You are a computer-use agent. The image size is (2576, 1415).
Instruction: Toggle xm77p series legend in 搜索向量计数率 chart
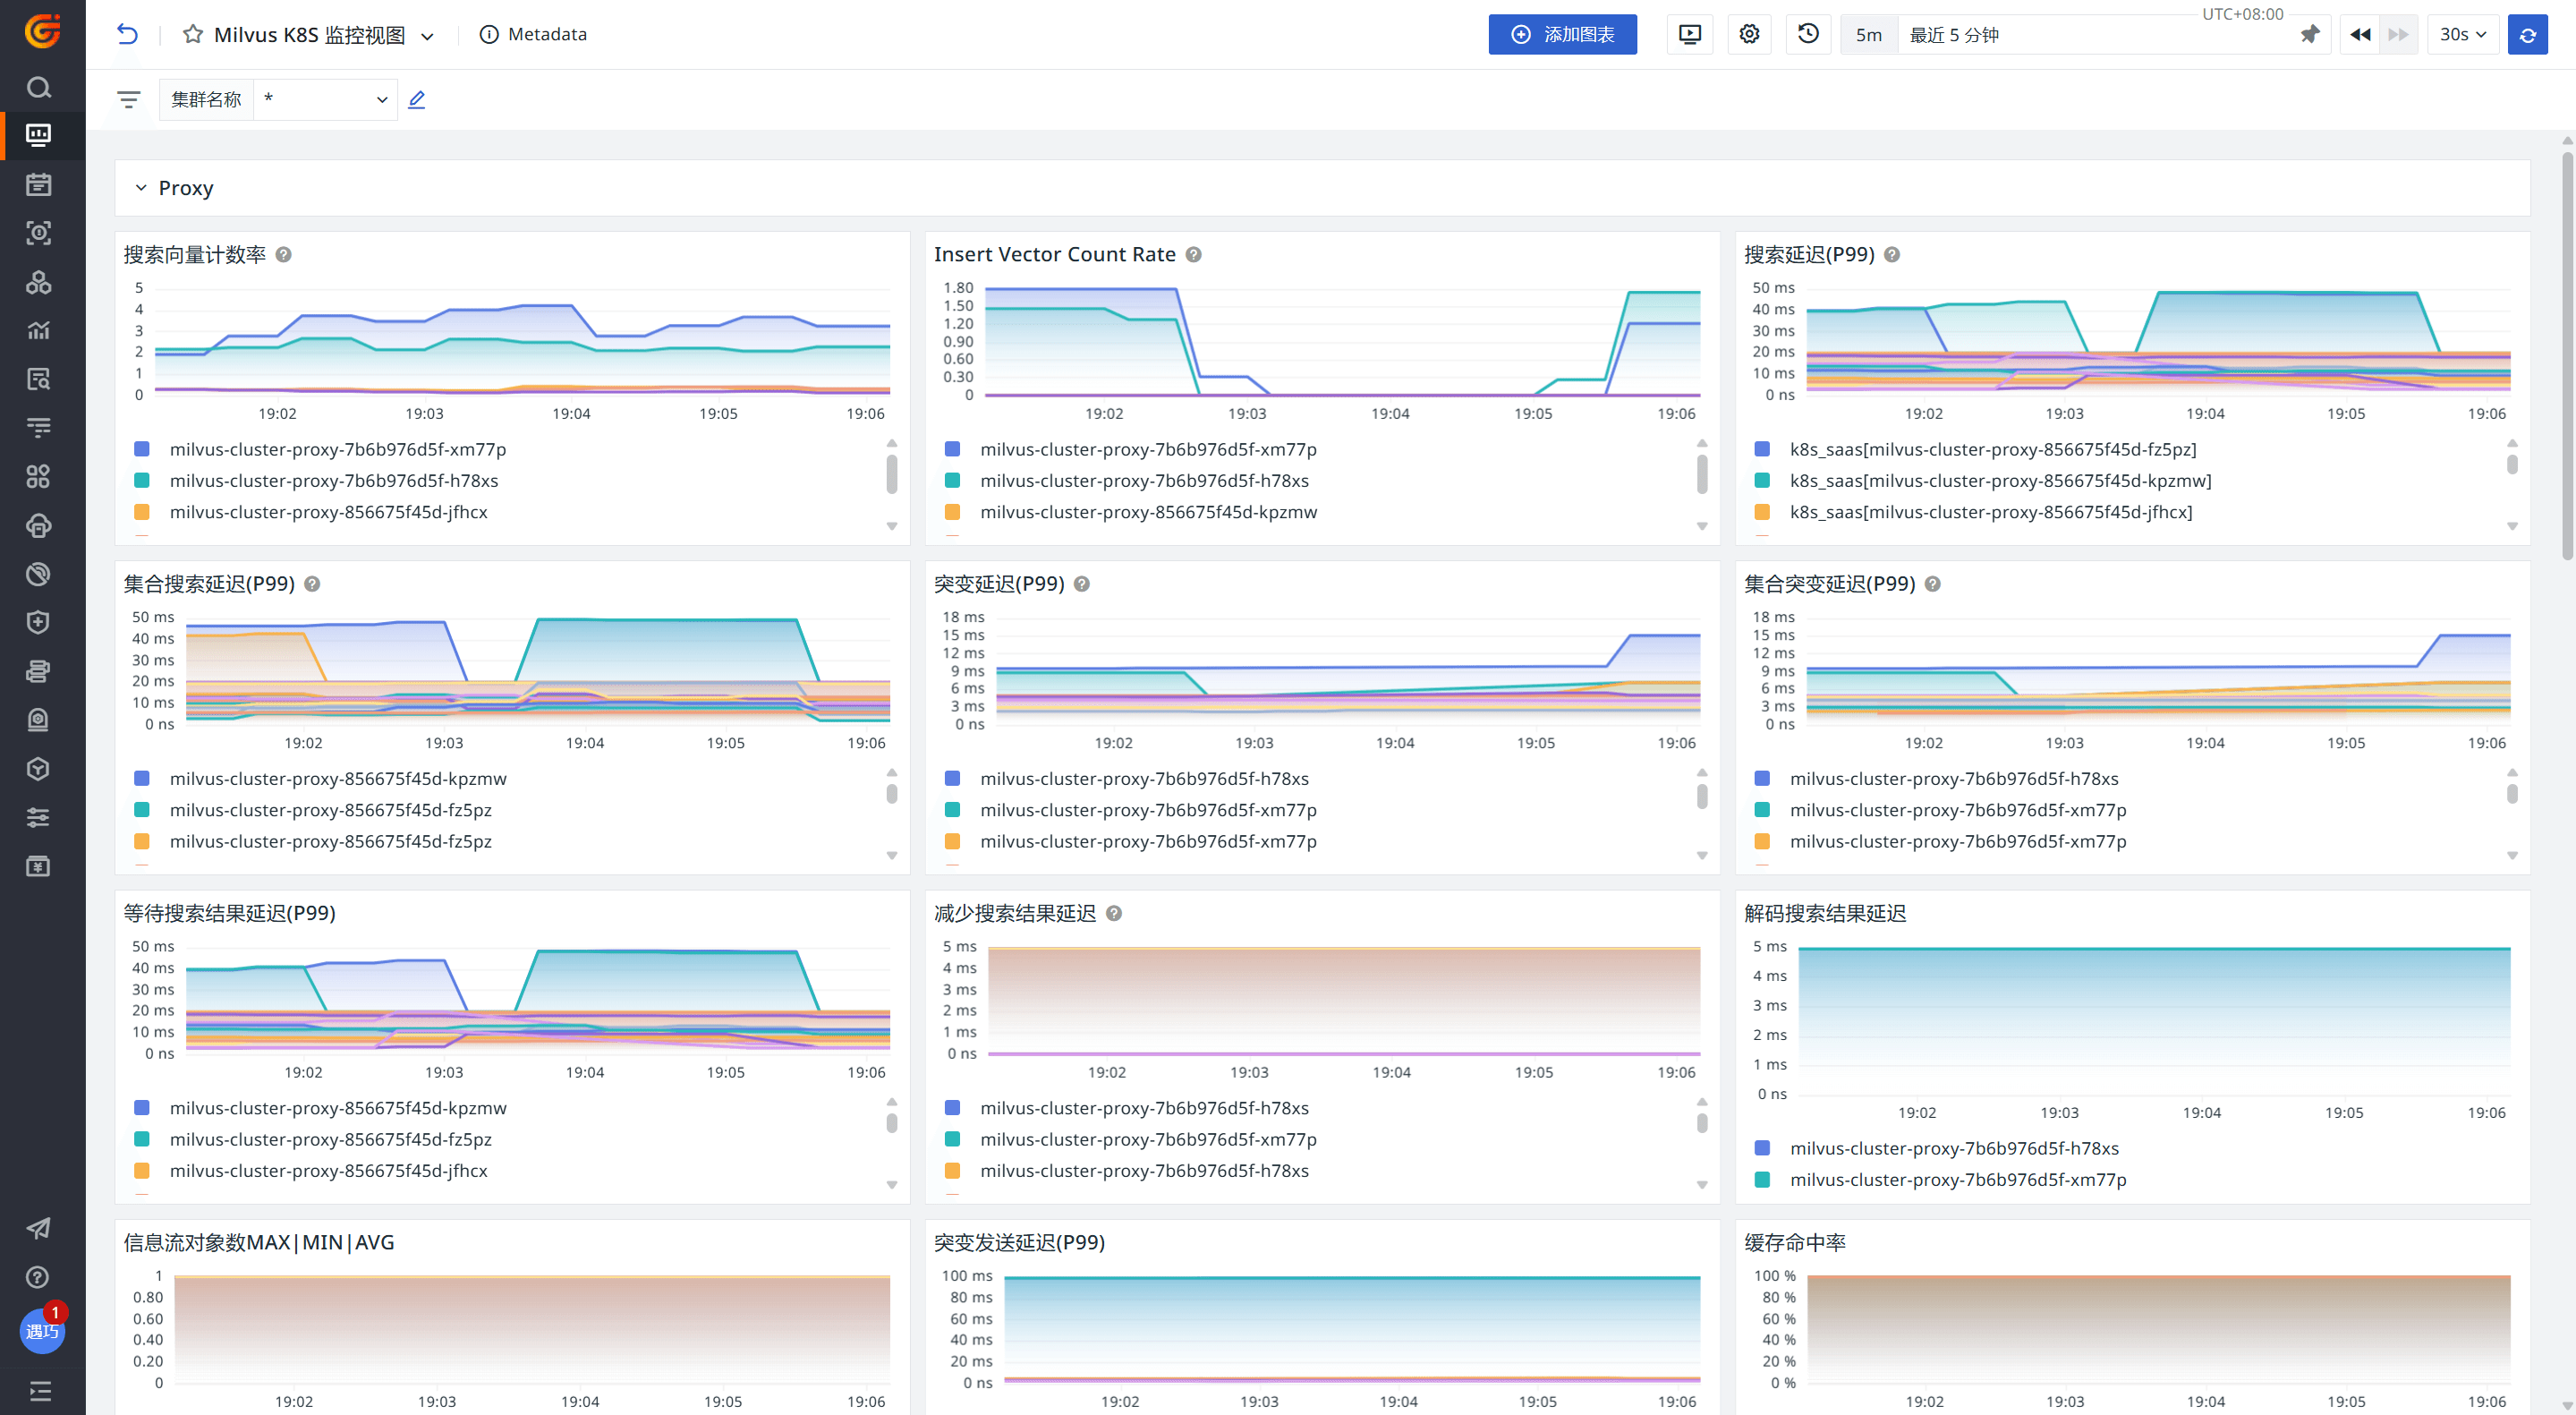pyautogui.click(x=338, y=449)
